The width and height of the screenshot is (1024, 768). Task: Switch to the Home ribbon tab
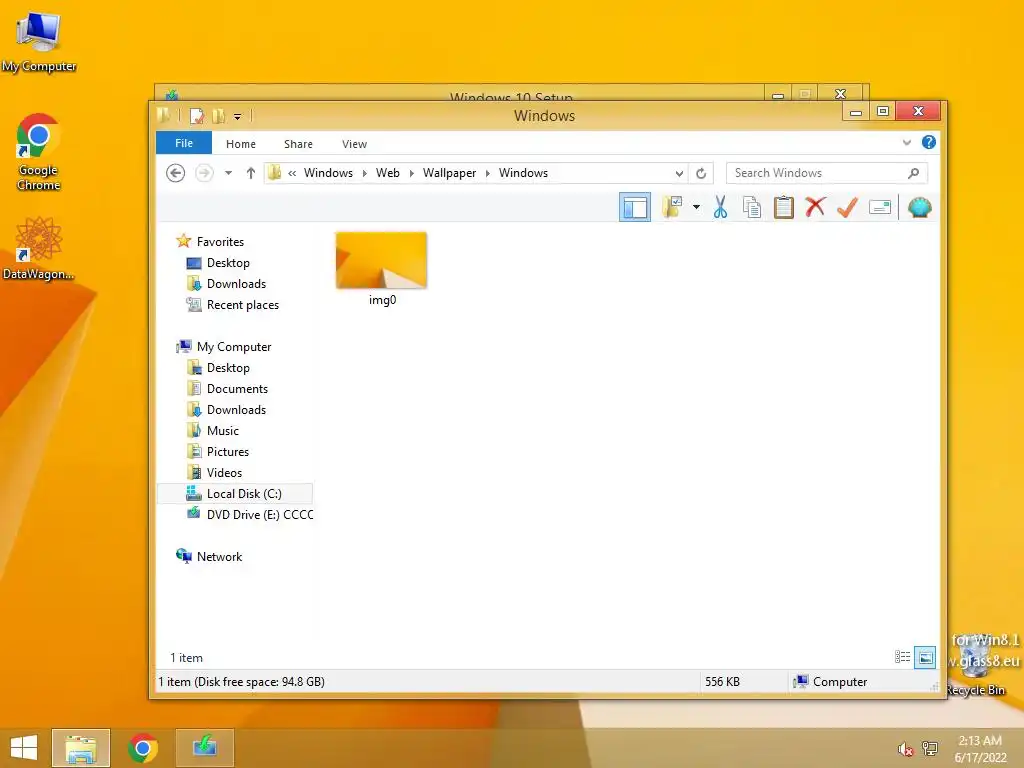(241, 144)
